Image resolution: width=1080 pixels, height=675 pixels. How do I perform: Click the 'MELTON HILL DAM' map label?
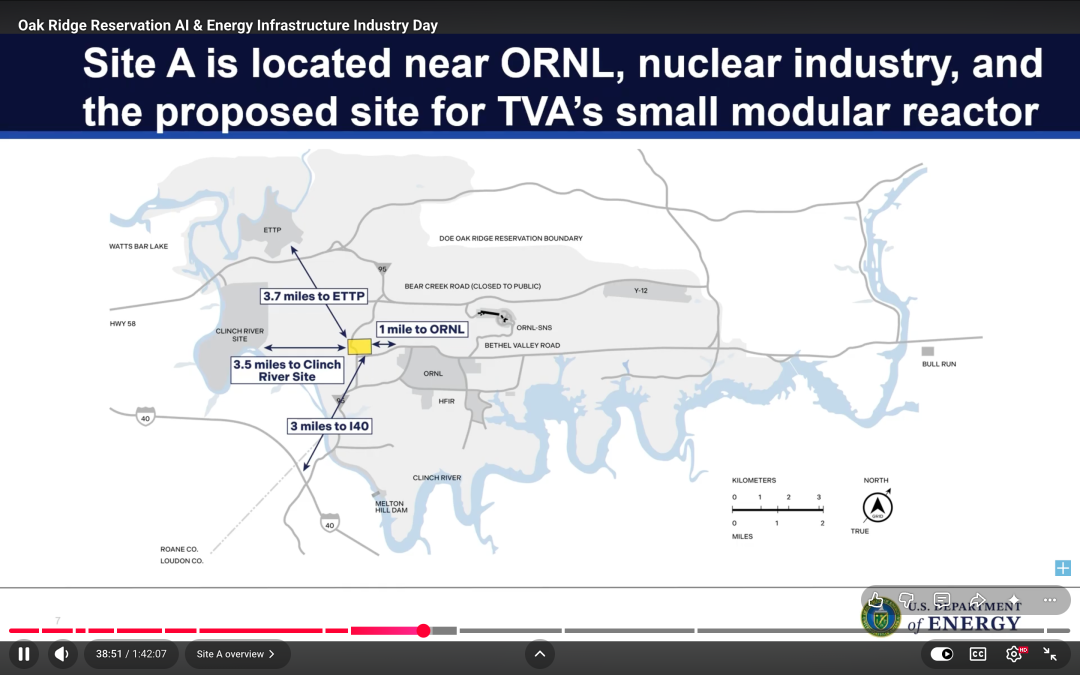pos(391,507)
